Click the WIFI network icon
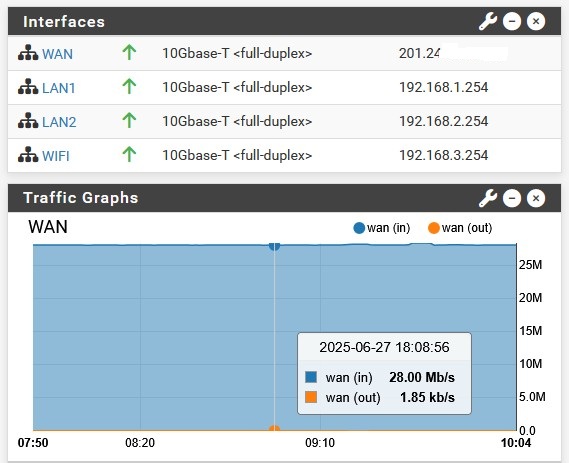The width and height of the screenshot is (569, 463). click(28, 154)
